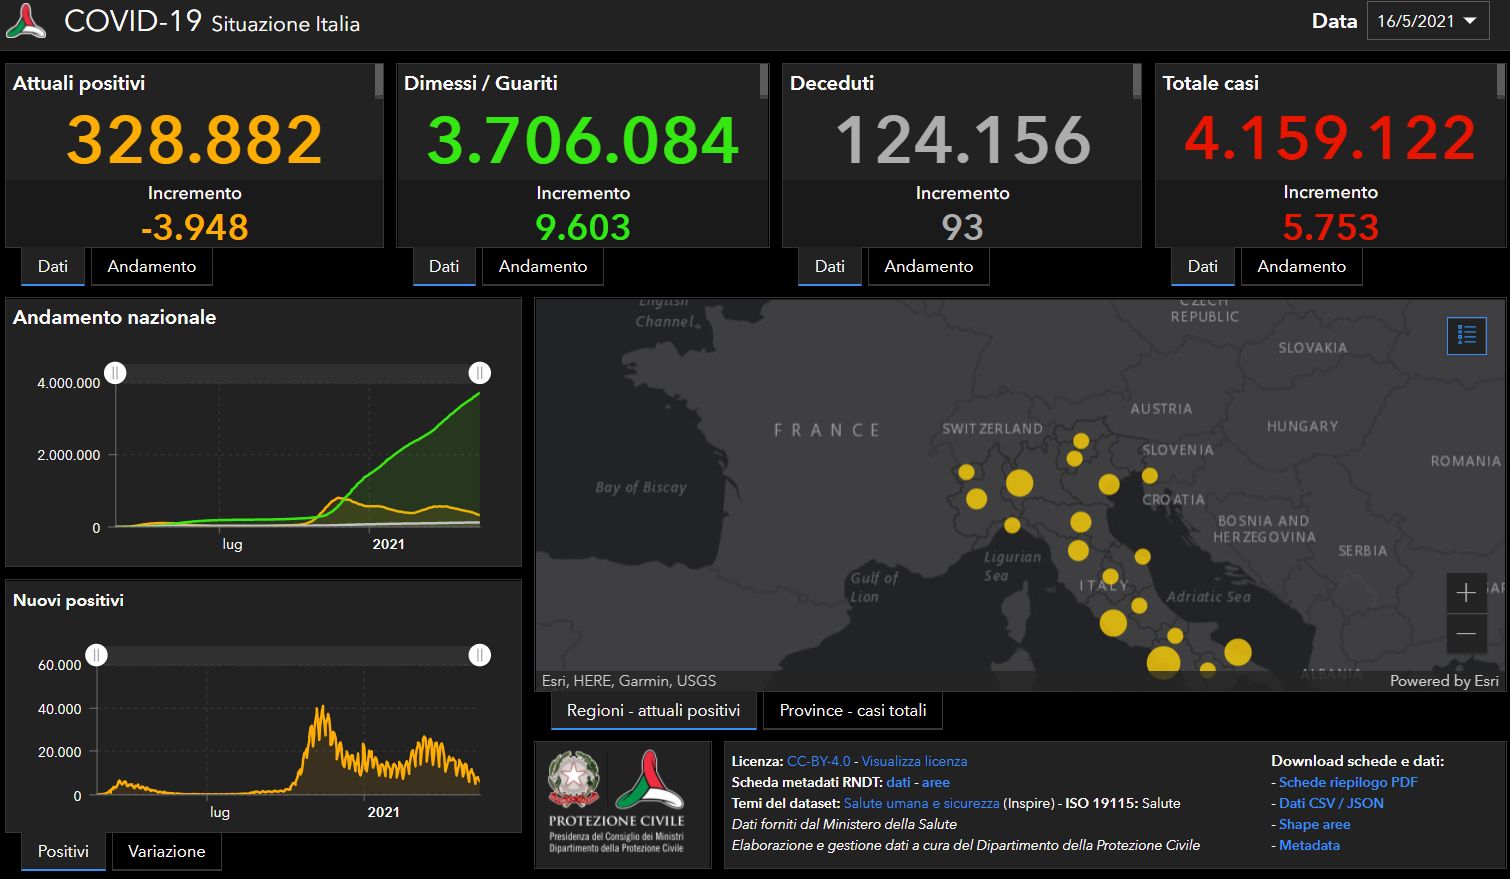Select Andamento tab under Deceduti
The image size is (1510, 879).
point(928,267)
